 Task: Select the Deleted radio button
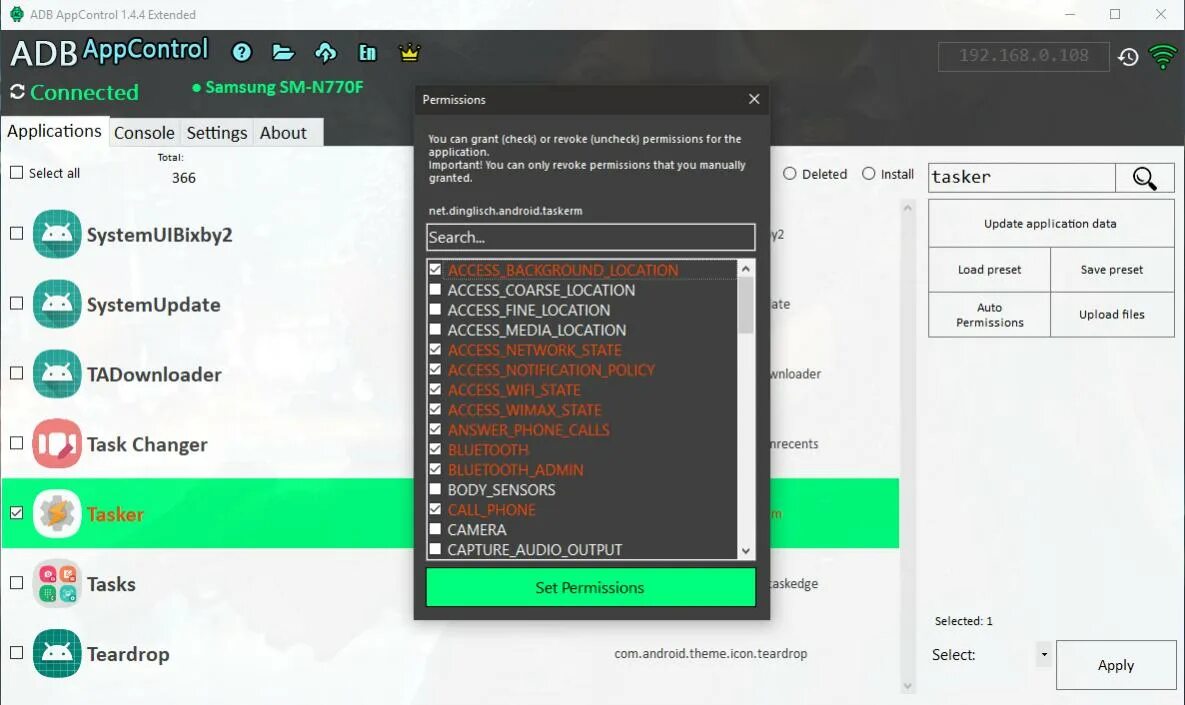pyautogui.click(x=790, y=174)
